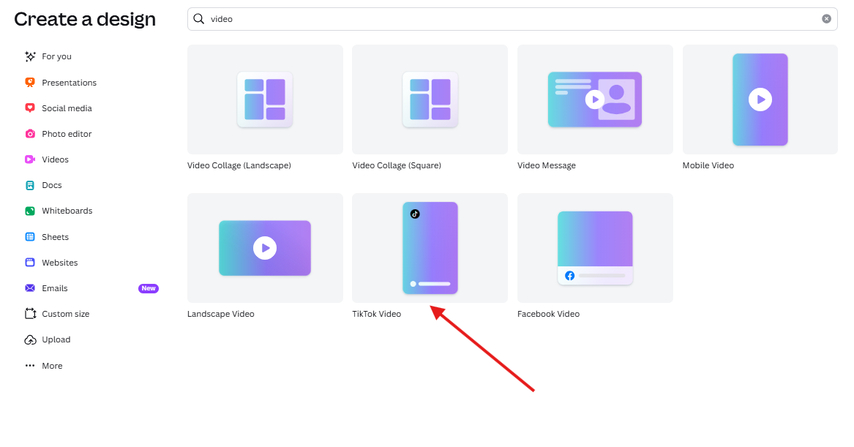Click the Docs icon in sidebar
854x447 pixels.
(x=30, y=185)
